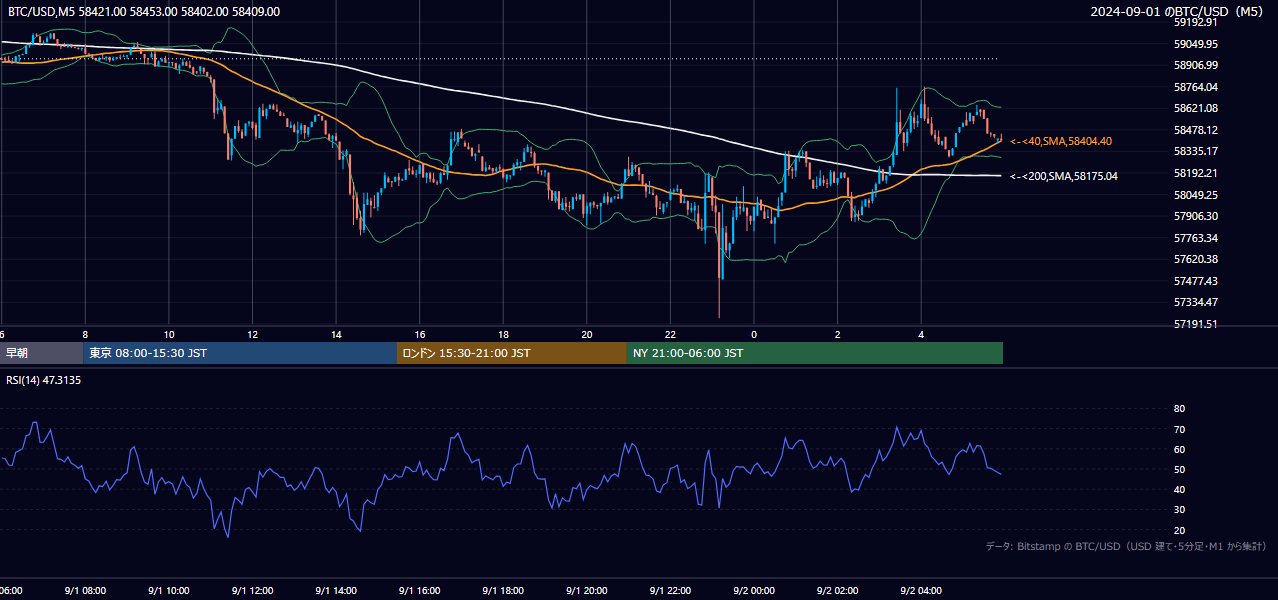Click the bottom time label 9/2 02:00
Viewport: 1278px width, 600px height.
click(838, 591)
